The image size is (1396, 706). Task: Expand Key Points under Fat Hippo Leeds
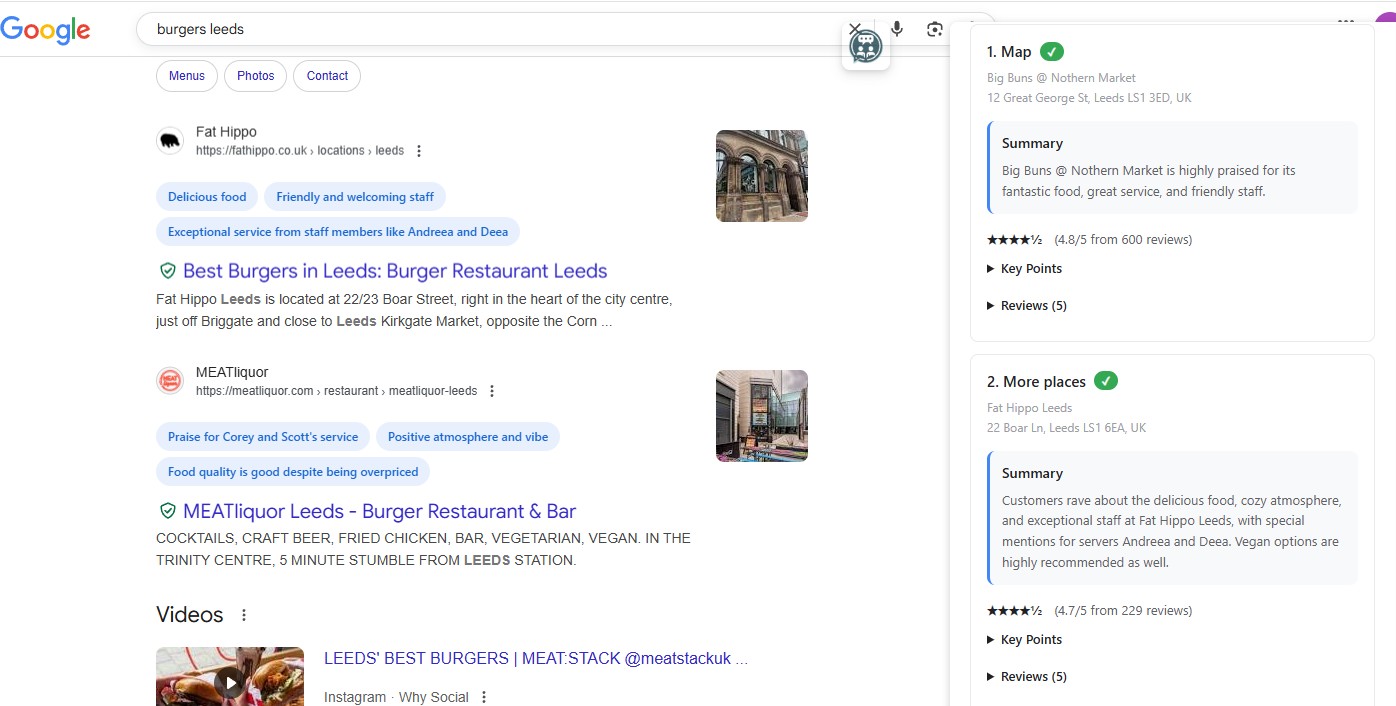1030,640
